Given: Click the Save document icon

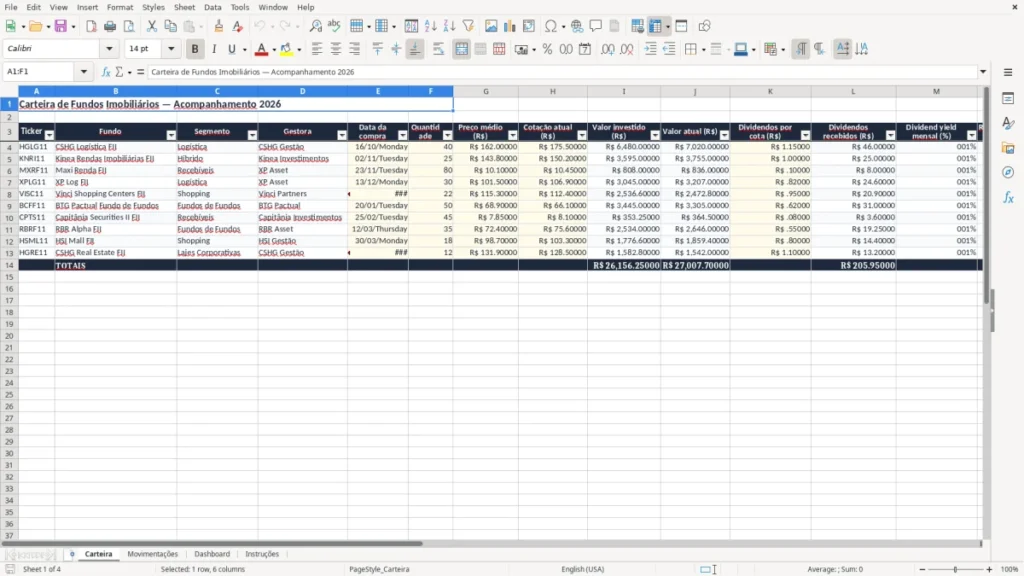Looking at the screenshot, I should pos(60,26).
